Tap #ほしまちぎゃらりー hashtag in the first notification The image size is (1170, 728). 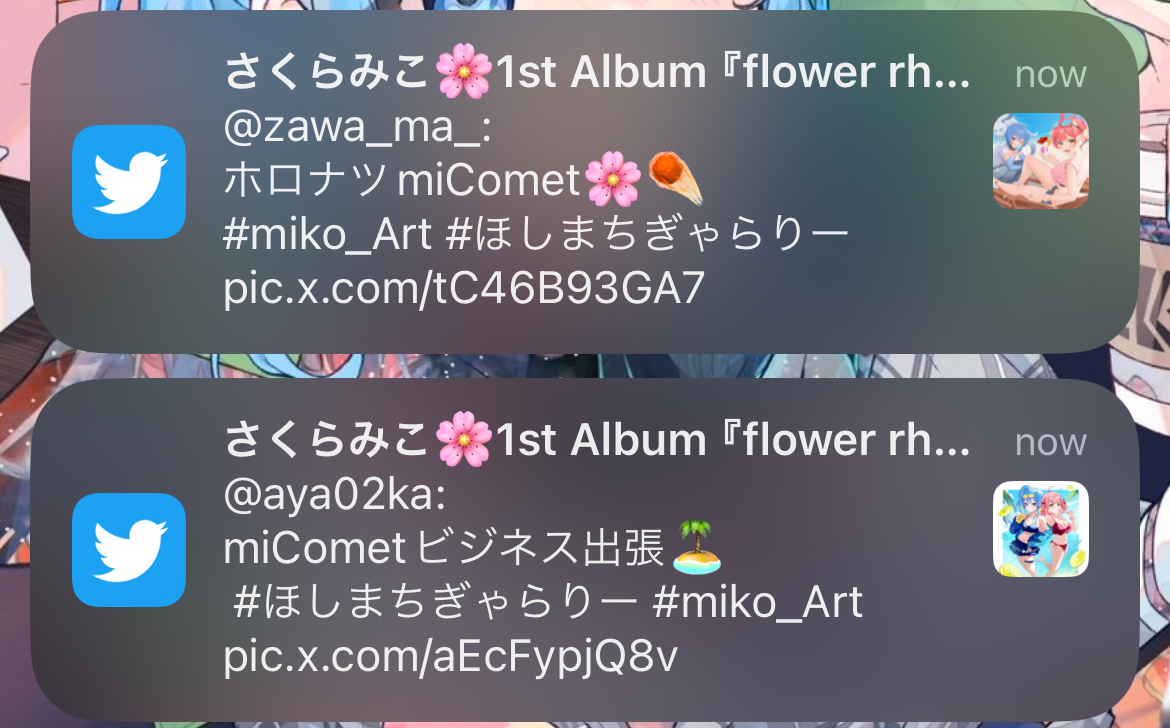647,235
